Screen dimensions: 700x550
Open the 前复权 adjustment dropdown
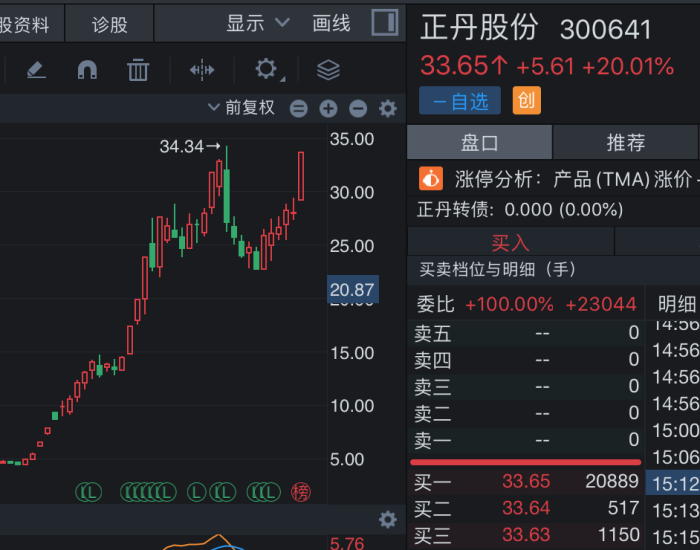point(241,107)
